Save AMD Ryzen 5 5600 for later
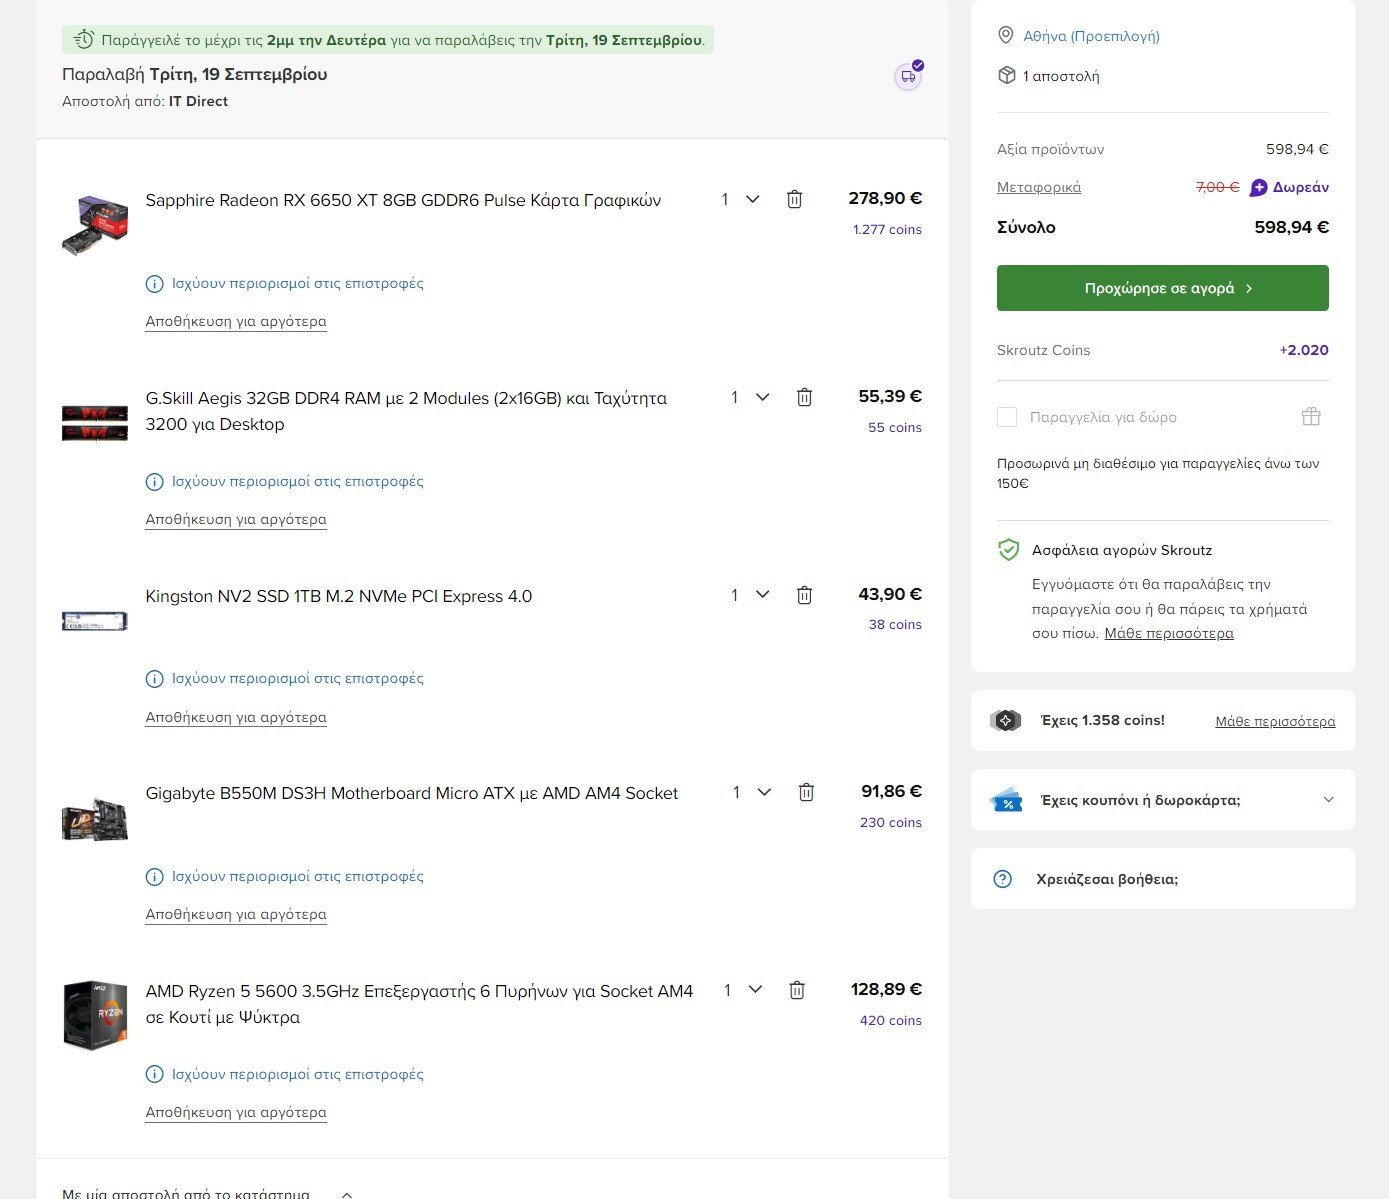 (236, 1112)
